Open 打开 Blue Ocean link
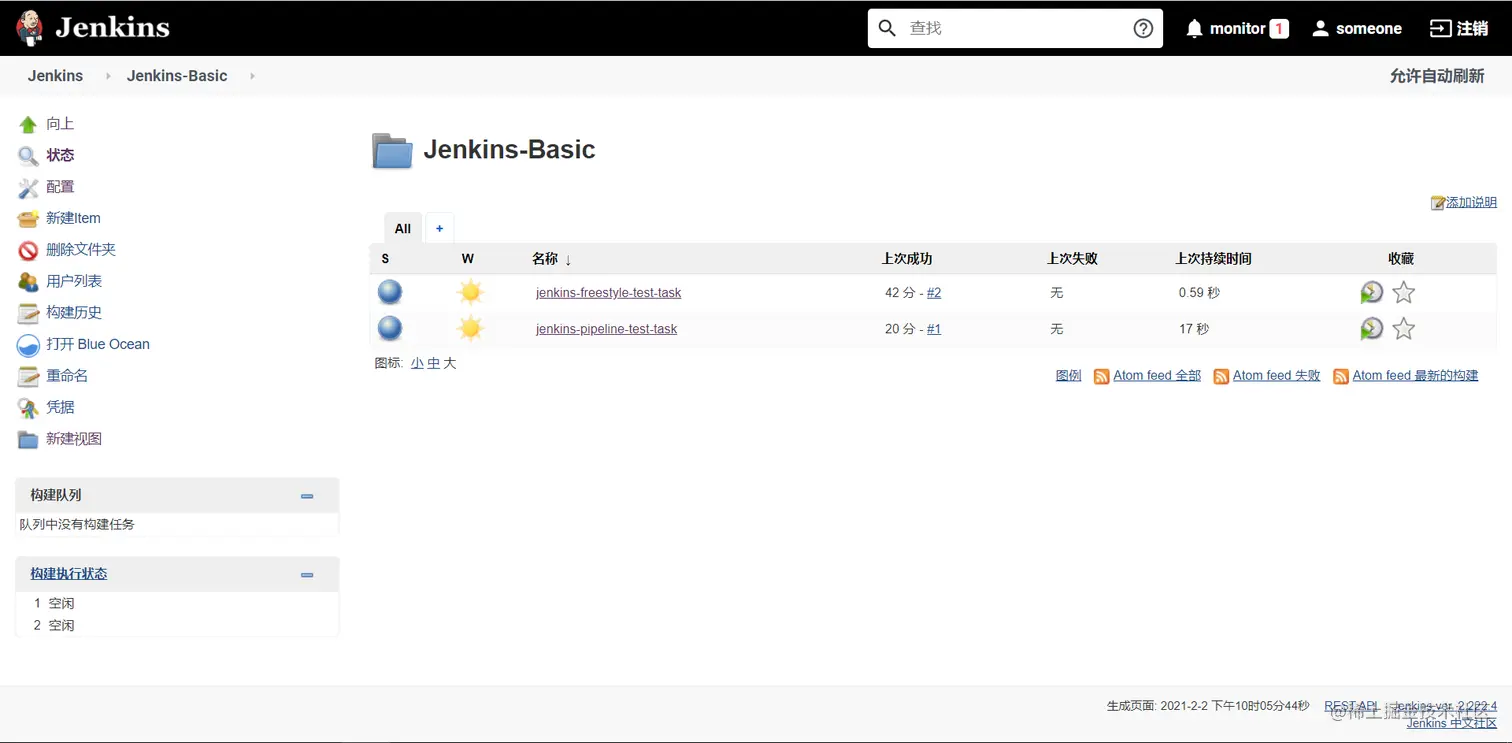This screenshot has height=743, width=1512. click(98, 344)
